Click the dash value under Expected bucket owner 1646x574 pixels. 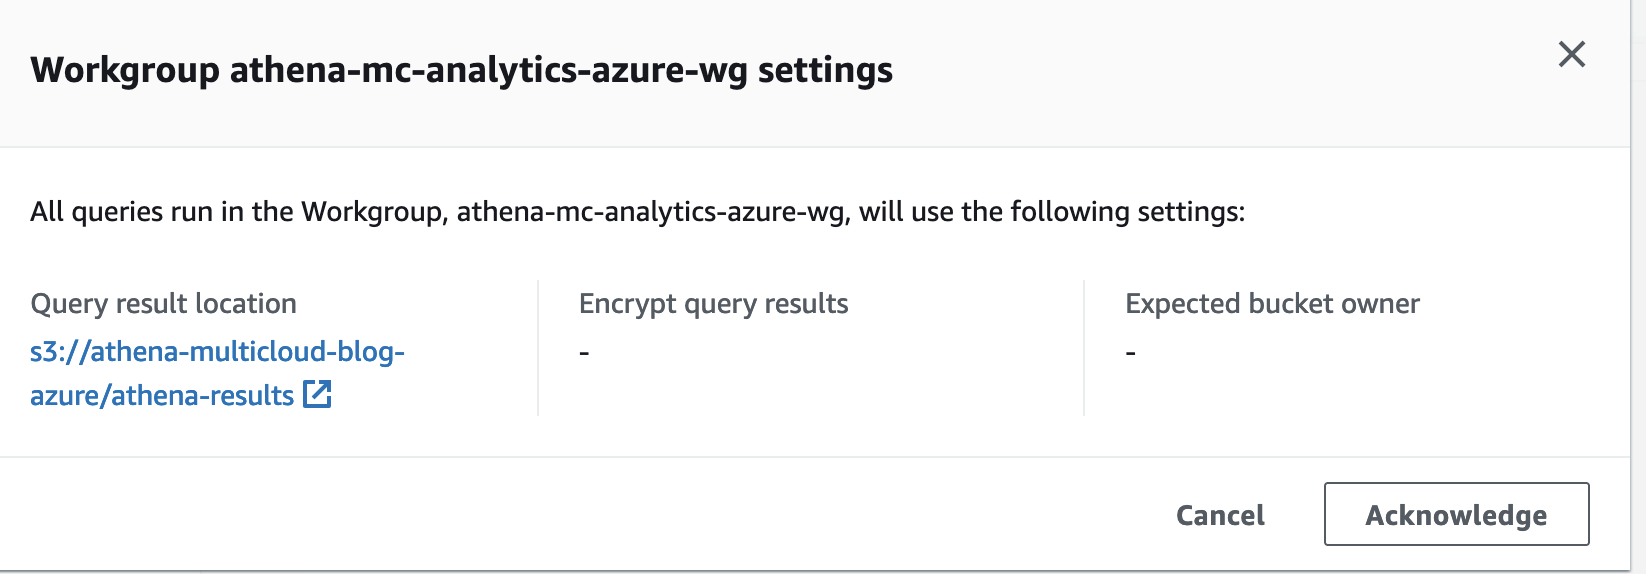(x=1130, y=353)
